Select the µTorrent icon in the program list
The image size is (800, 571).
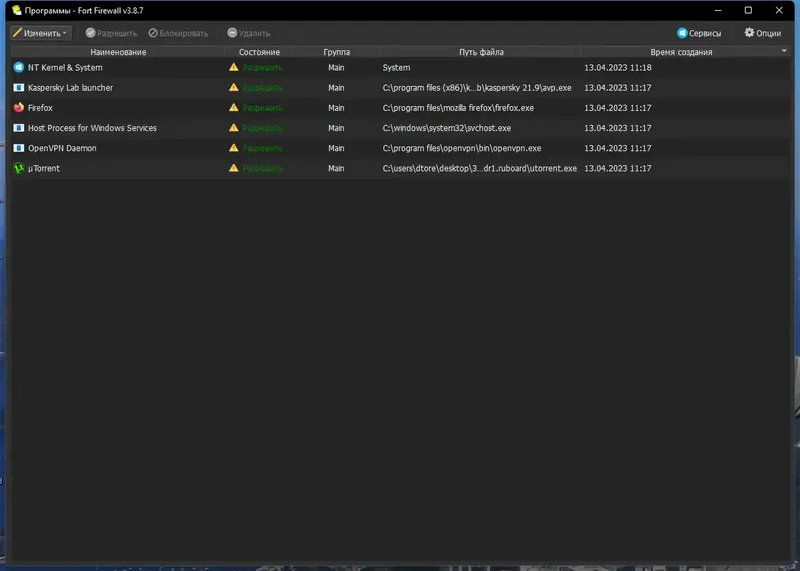tap(19, 168)
